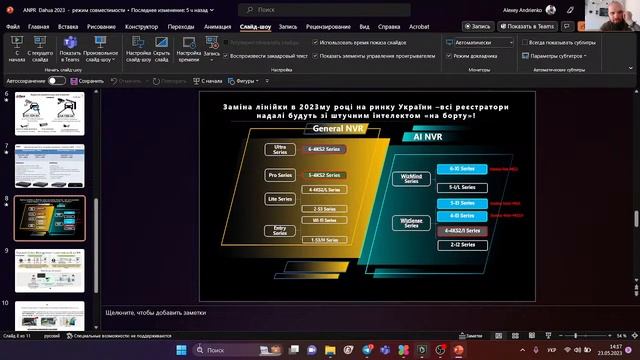Click Alexey Andrienko account avatar
The width and height of the screenshot is (640, 360).
(551, 10)
